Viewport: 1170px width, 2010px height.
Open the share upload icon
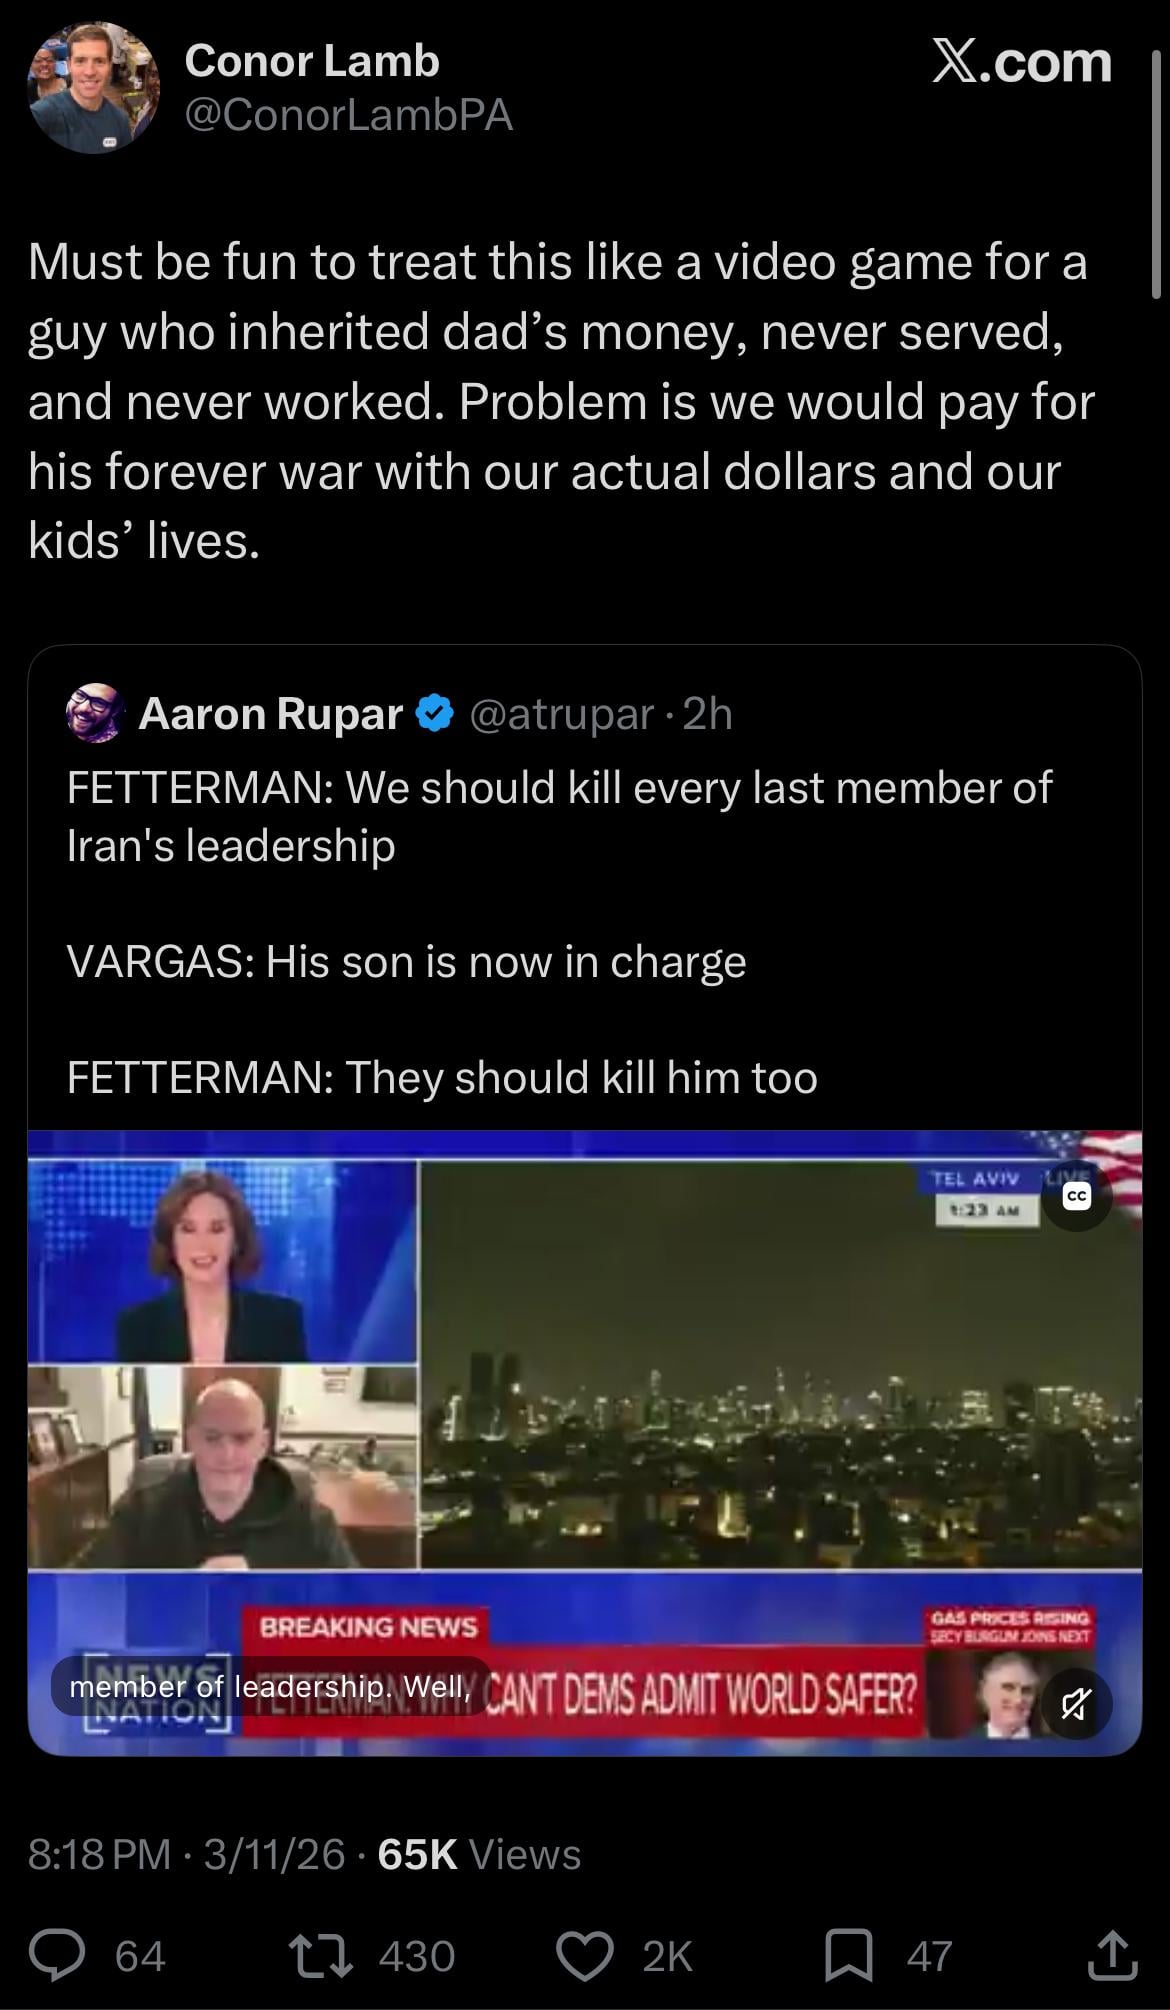pyautogui.click(x=1112, y=1955)
